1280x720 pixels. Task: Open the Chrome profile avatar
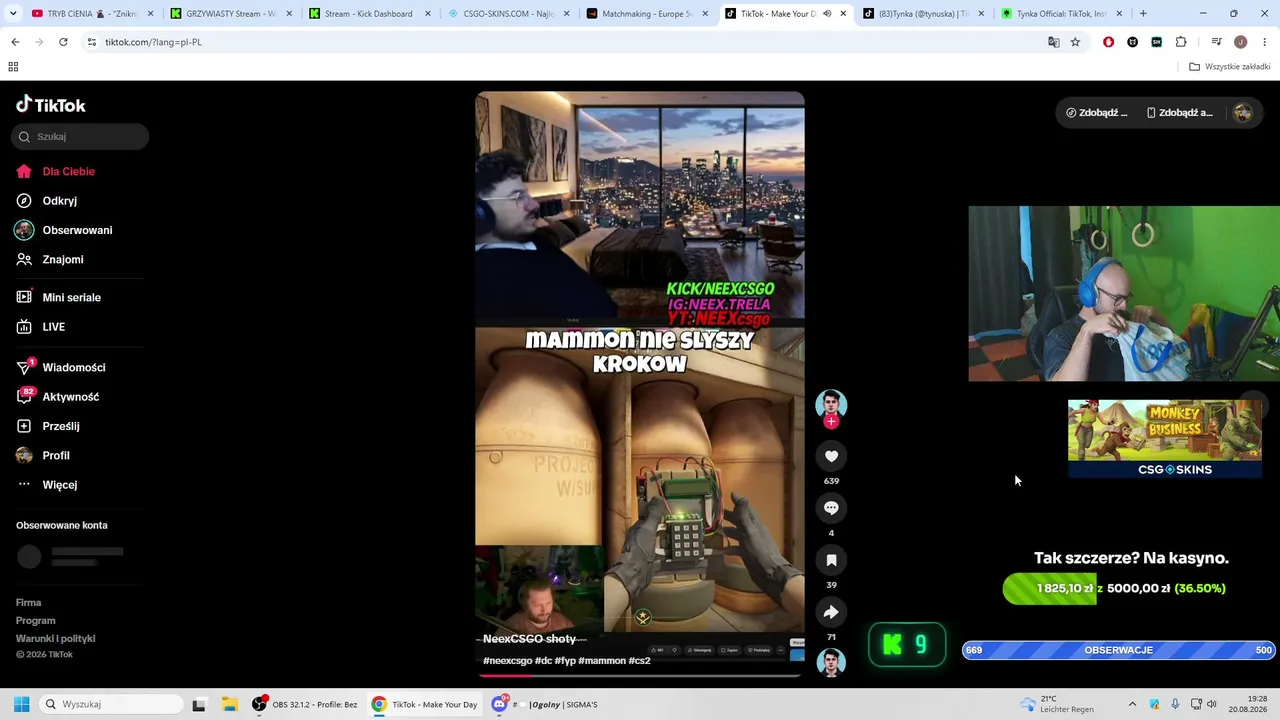(1240, 42)
